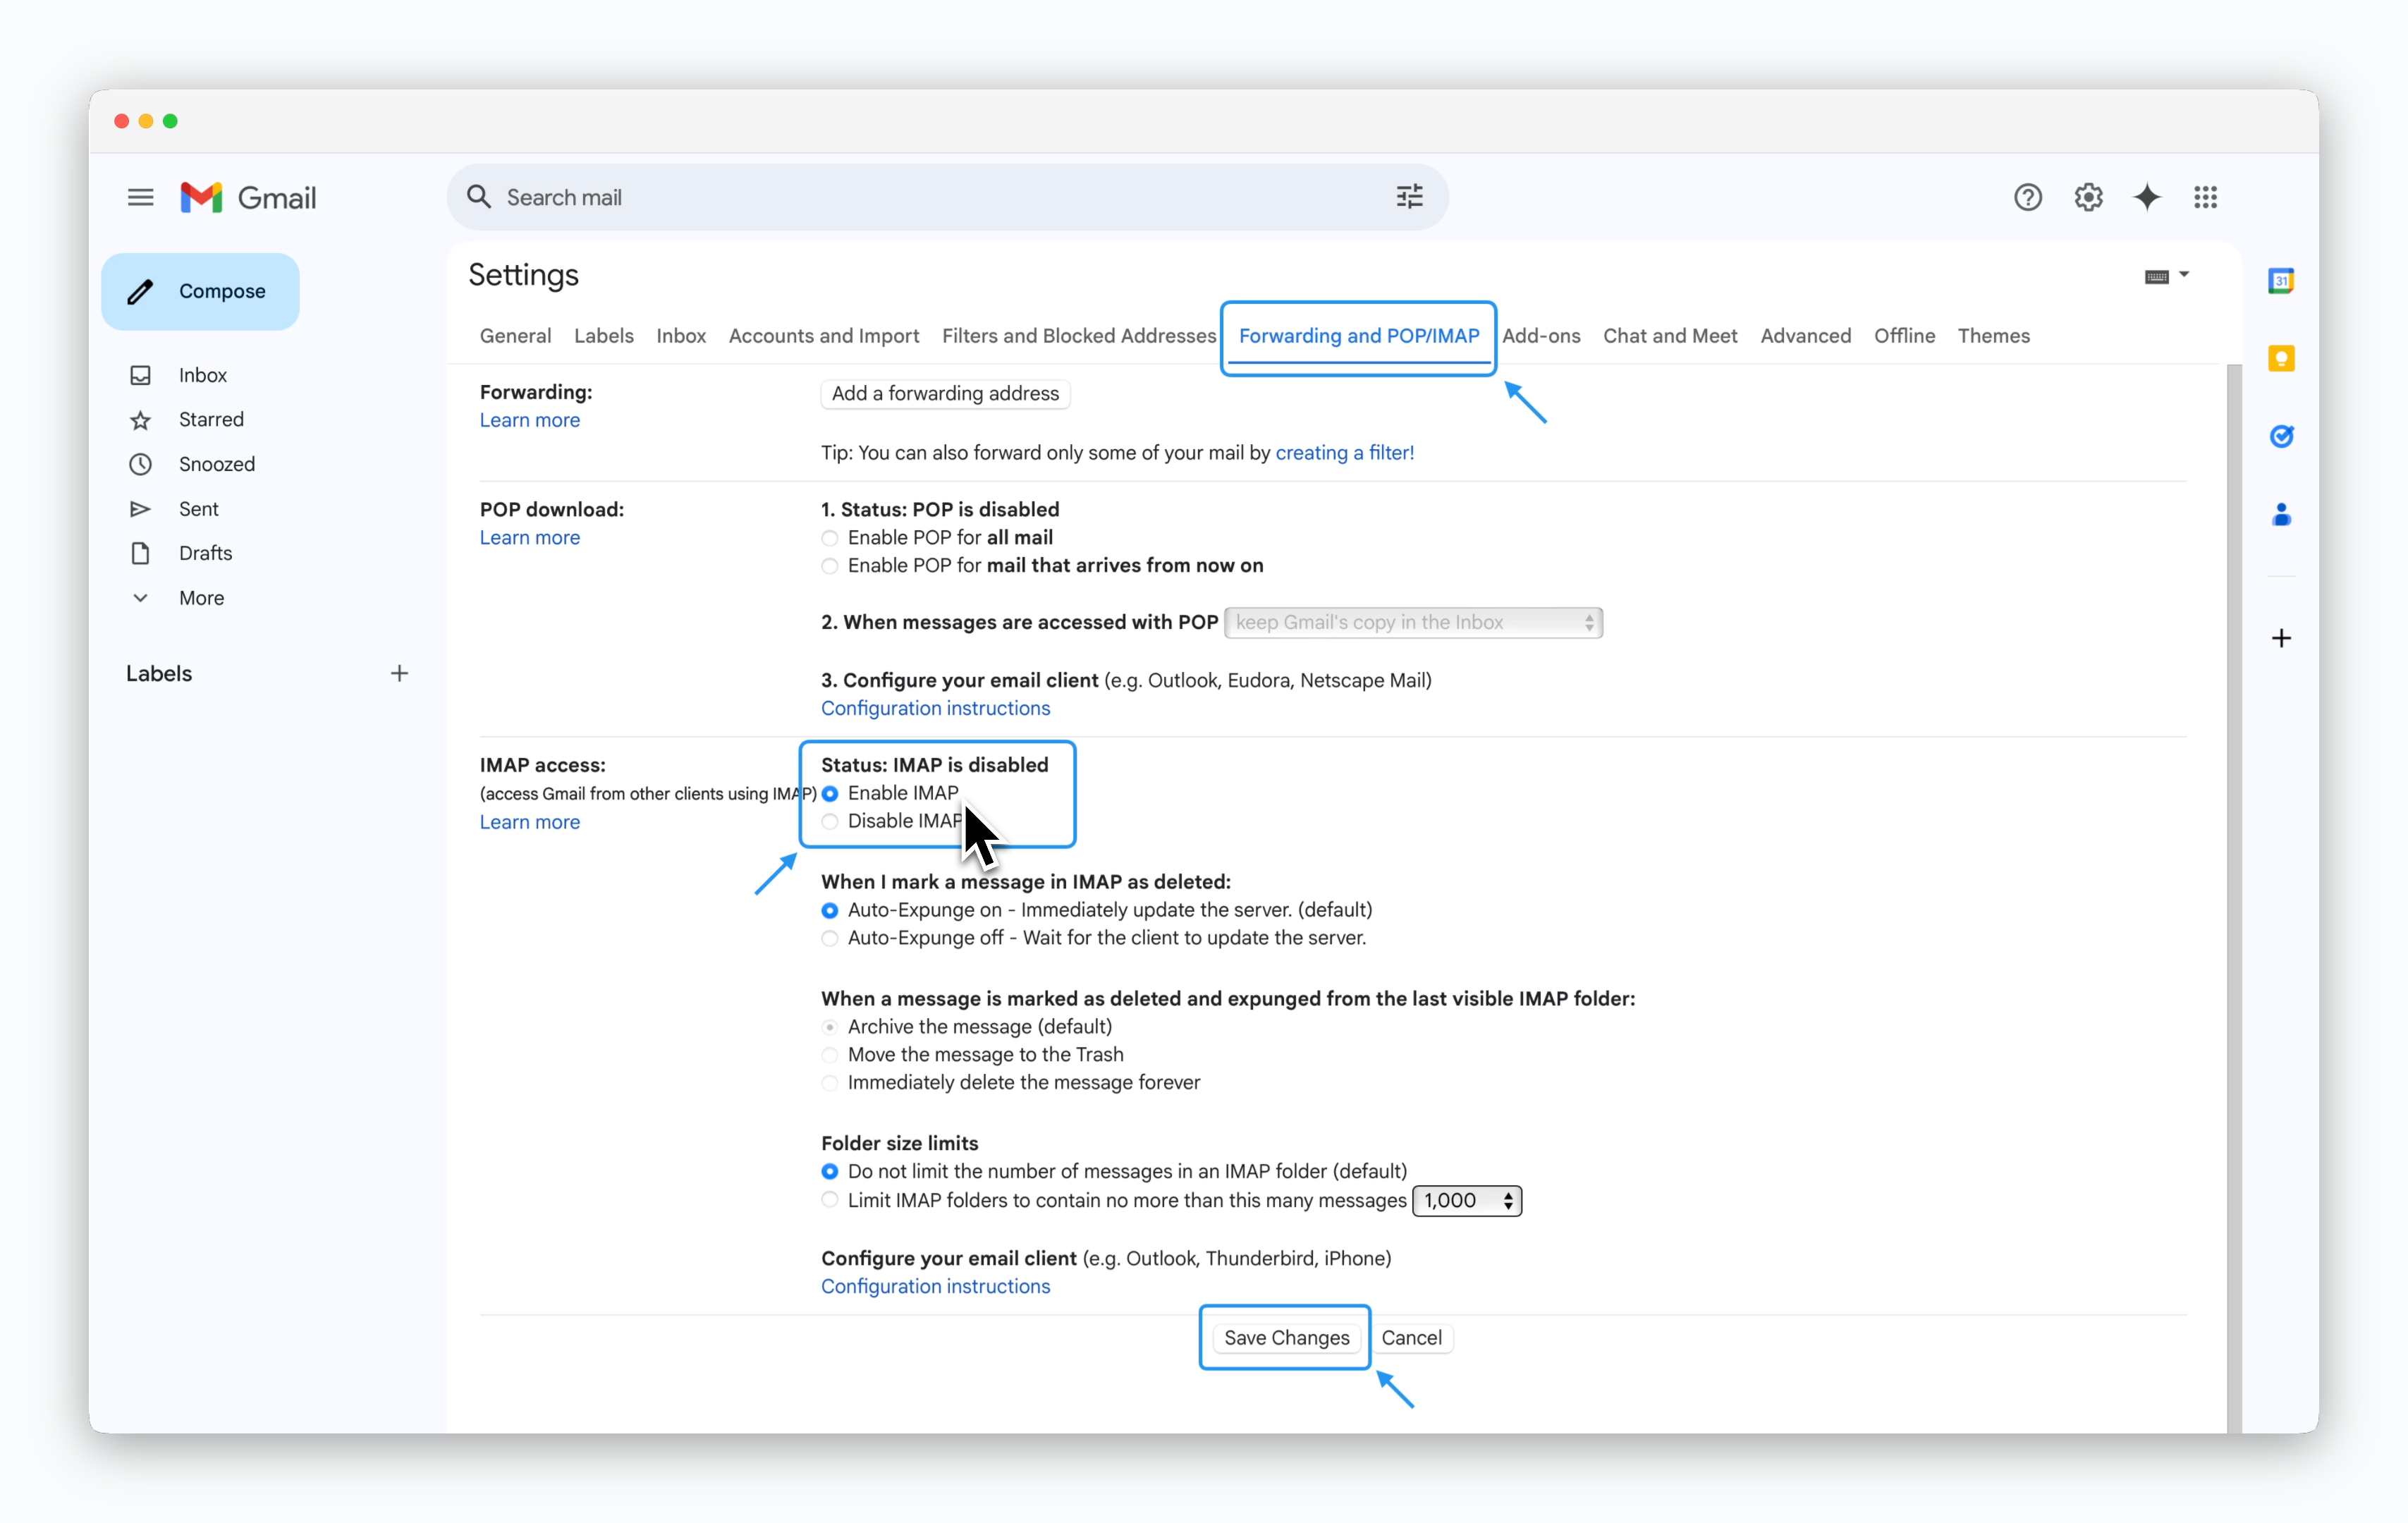The height and width of the screenshot is (1523, 2408).
Task: Open Google Tasks side panel icon
Action: pyautogui.click(x=2281, y=436)
